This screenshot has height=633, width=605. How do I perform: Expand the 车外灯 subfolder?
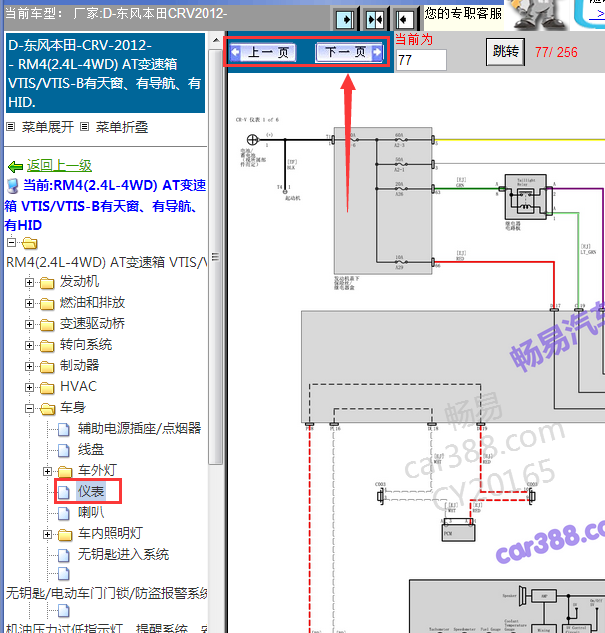pyautogui.click(x=47, y=471)
